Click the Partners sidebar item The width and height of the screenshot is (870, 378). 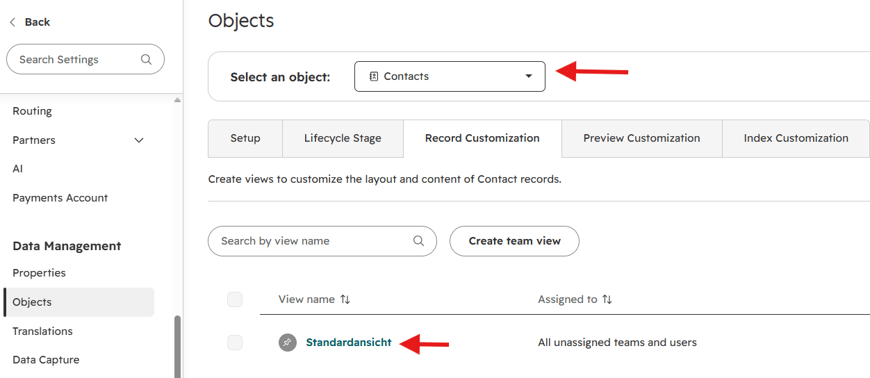(x=34, y=140)
